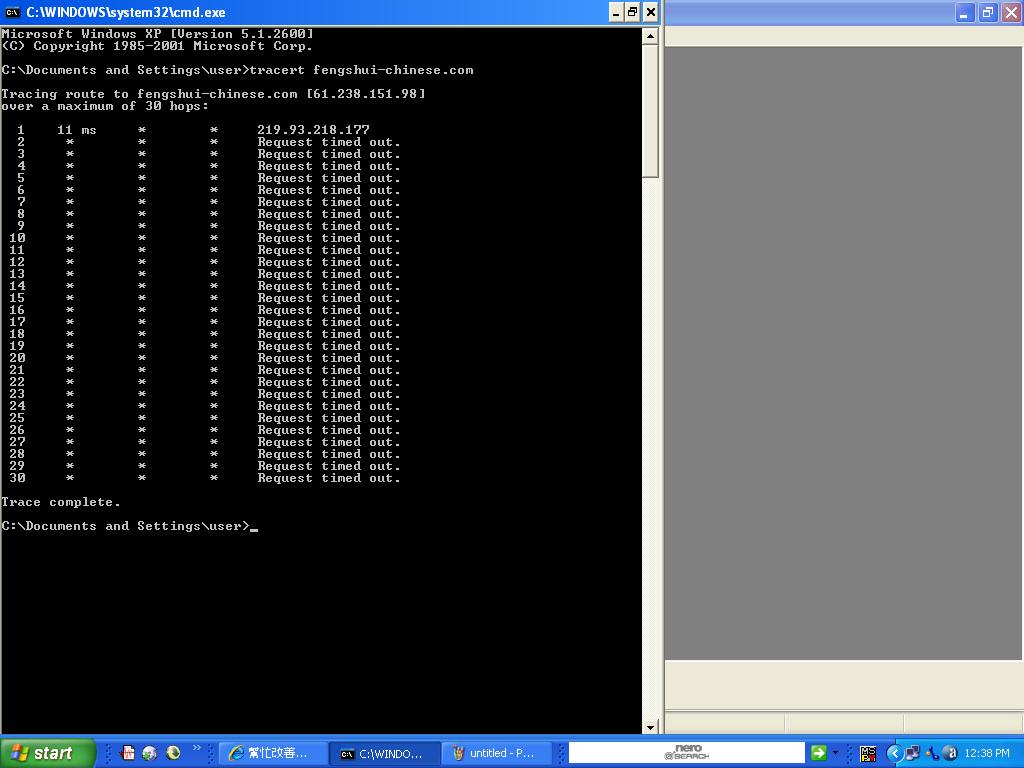Open the round 'a' tray icon
This screenshot has width=1024, height=768.
[949, 753]
